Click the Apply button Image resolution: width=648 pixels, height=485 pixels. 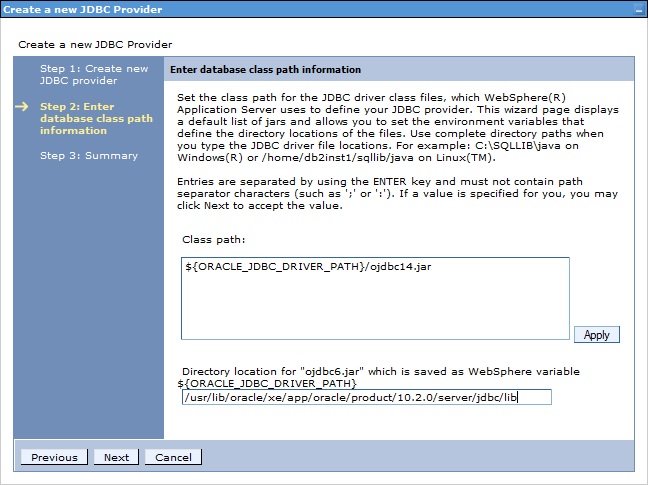(596, 334)
